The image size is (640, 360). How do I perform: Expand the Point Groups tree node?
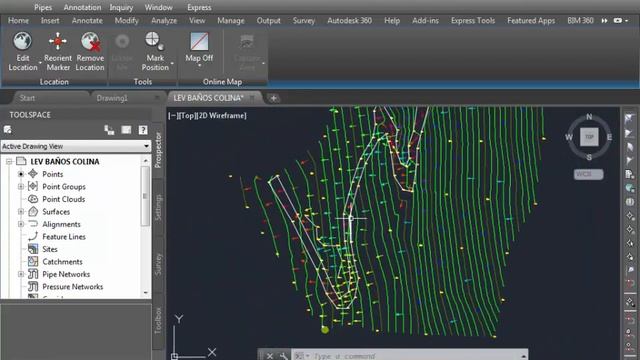coord(21,187)
